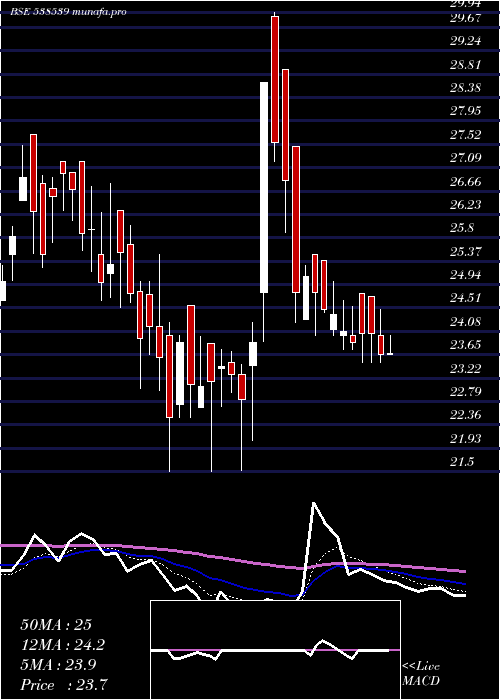The width and height of the screenshot is (500, 700).
Task: Click the 25.8 price axis label
Action: coord(462,228)
